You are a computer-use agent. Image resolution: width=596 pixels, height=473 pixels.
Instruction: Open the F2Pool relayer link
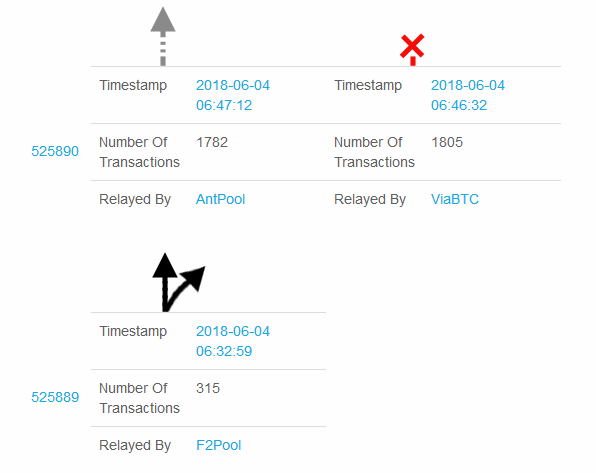click(219, 445)
